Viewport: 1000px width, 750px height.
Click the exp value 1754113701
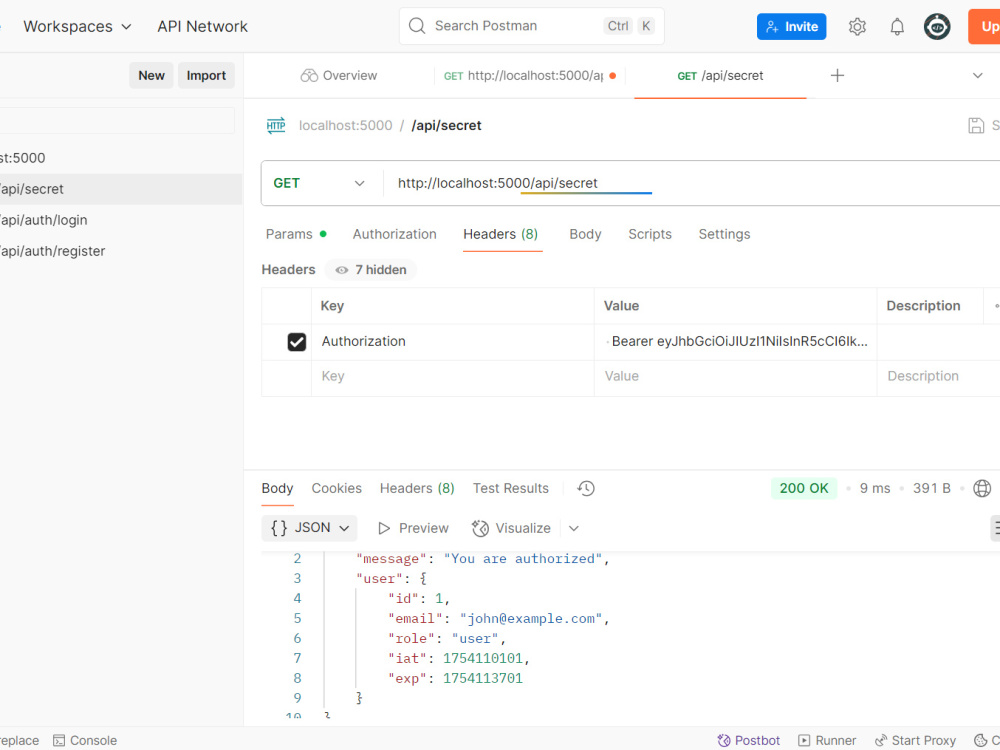pyautogui.click(x=483, y=679)
